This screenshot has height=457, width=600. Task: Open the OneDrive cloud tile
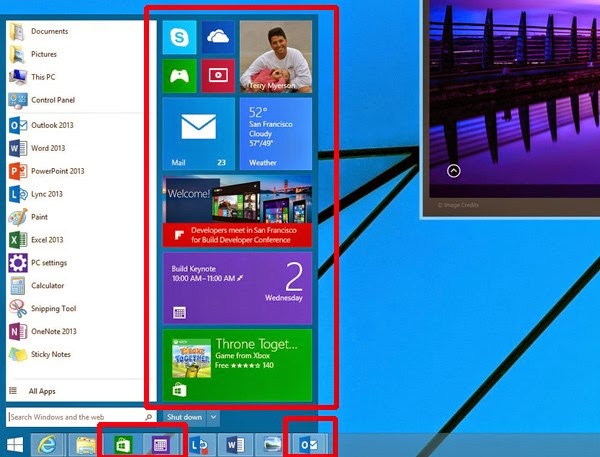[218, 38]
